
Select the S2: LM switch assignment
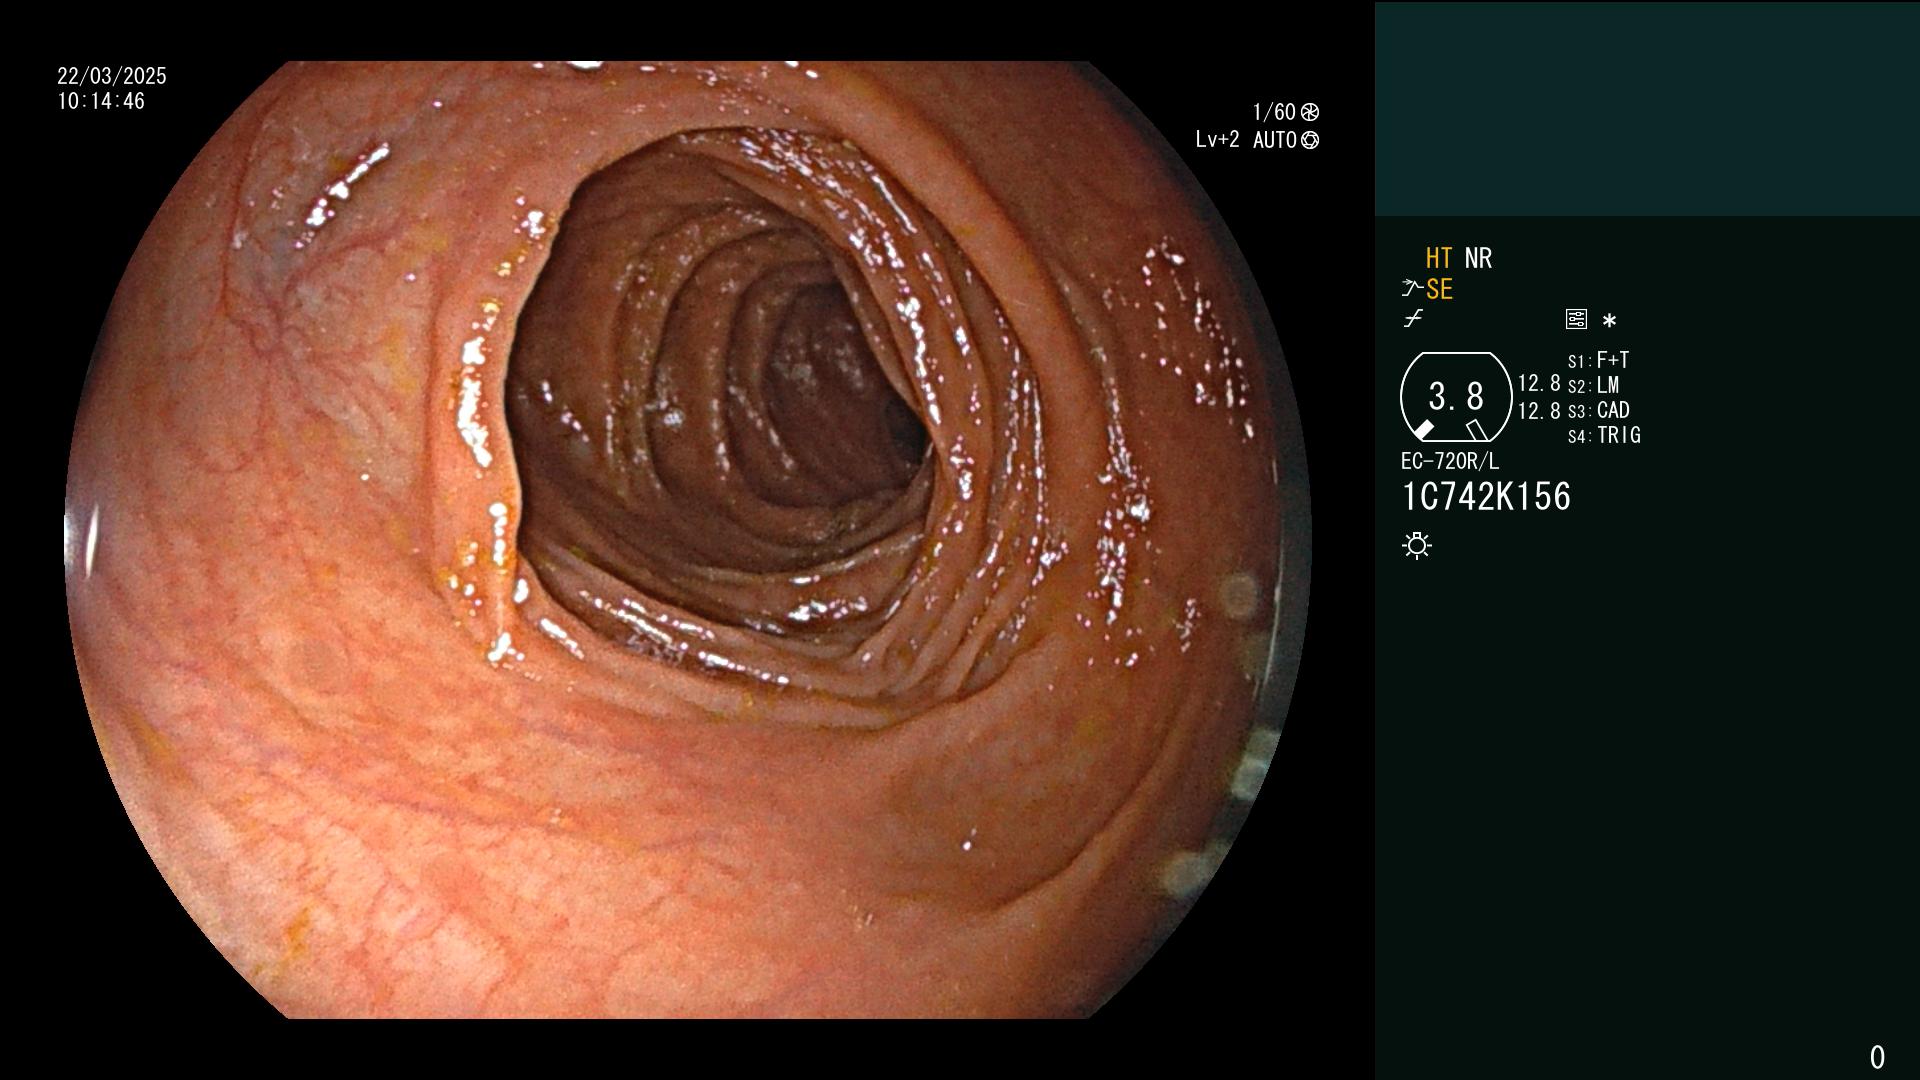click(1593, 385)
